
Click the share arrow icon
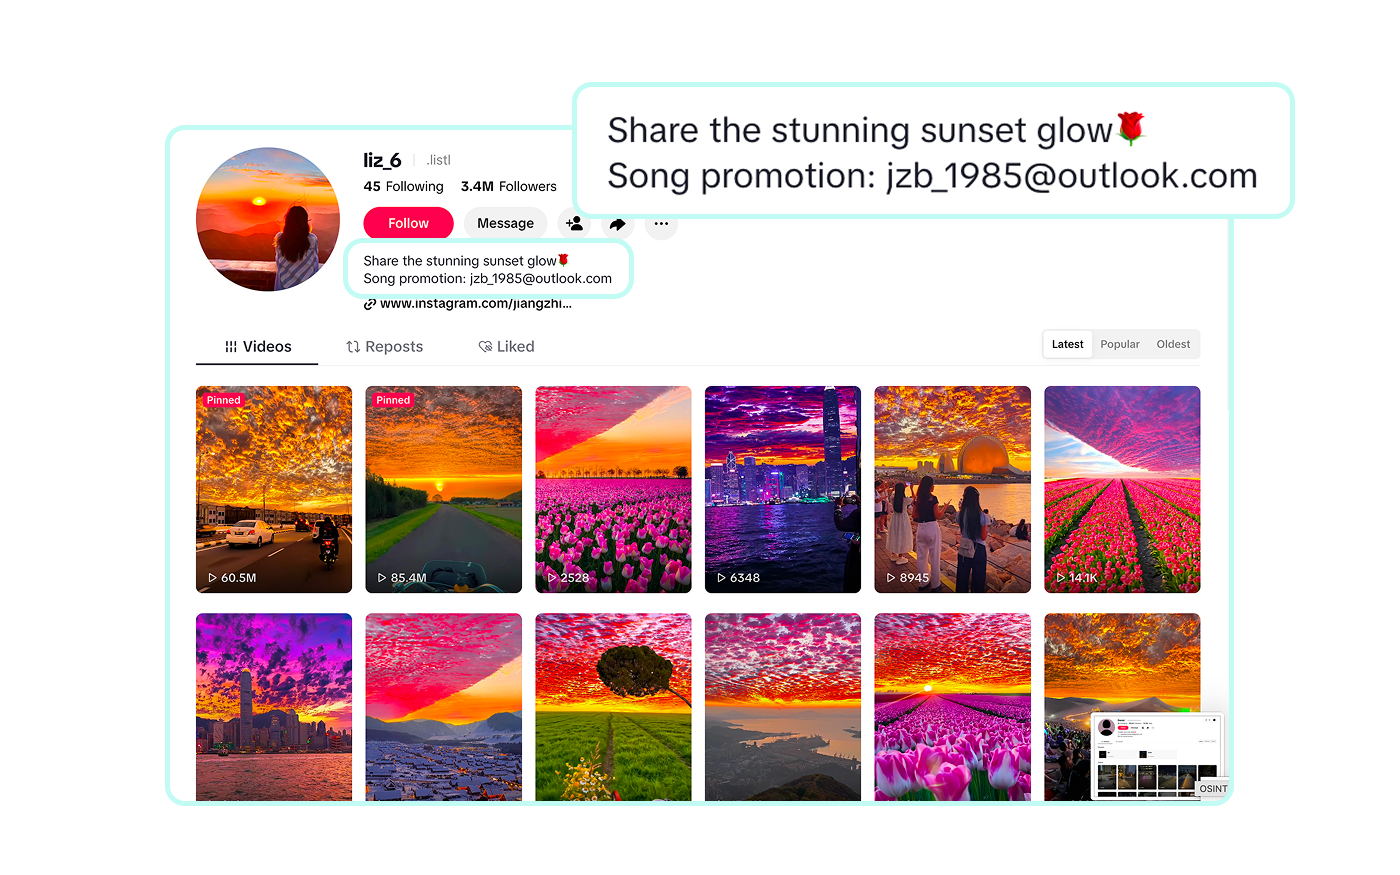[x=617, y=224]
